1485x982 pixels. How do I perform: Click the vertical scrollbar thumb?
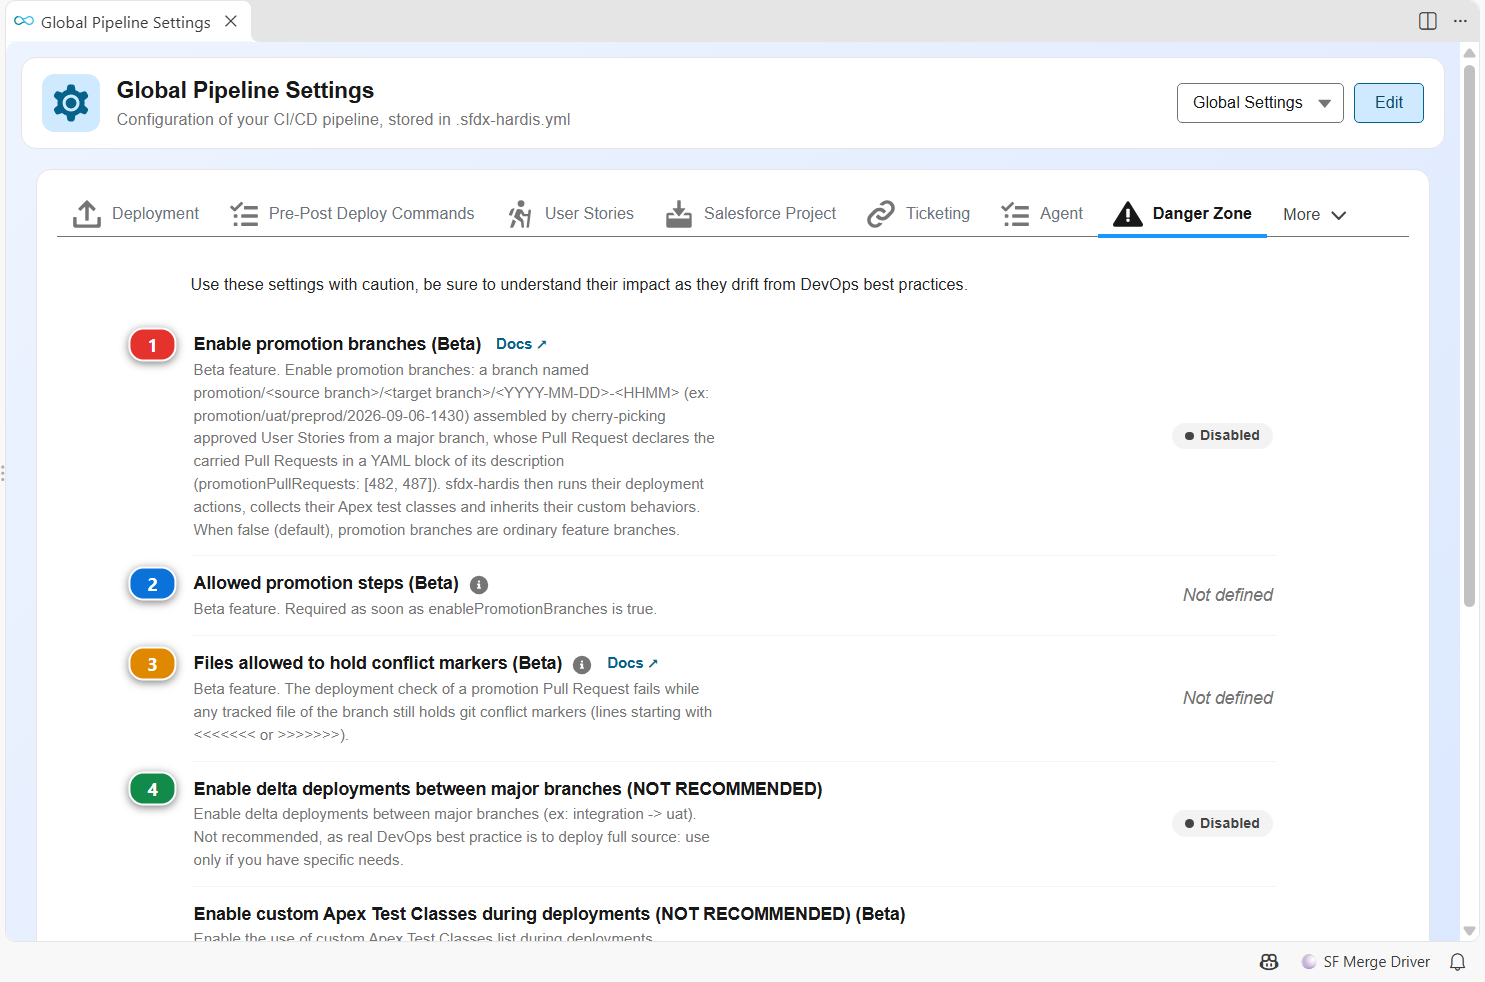1469,336
